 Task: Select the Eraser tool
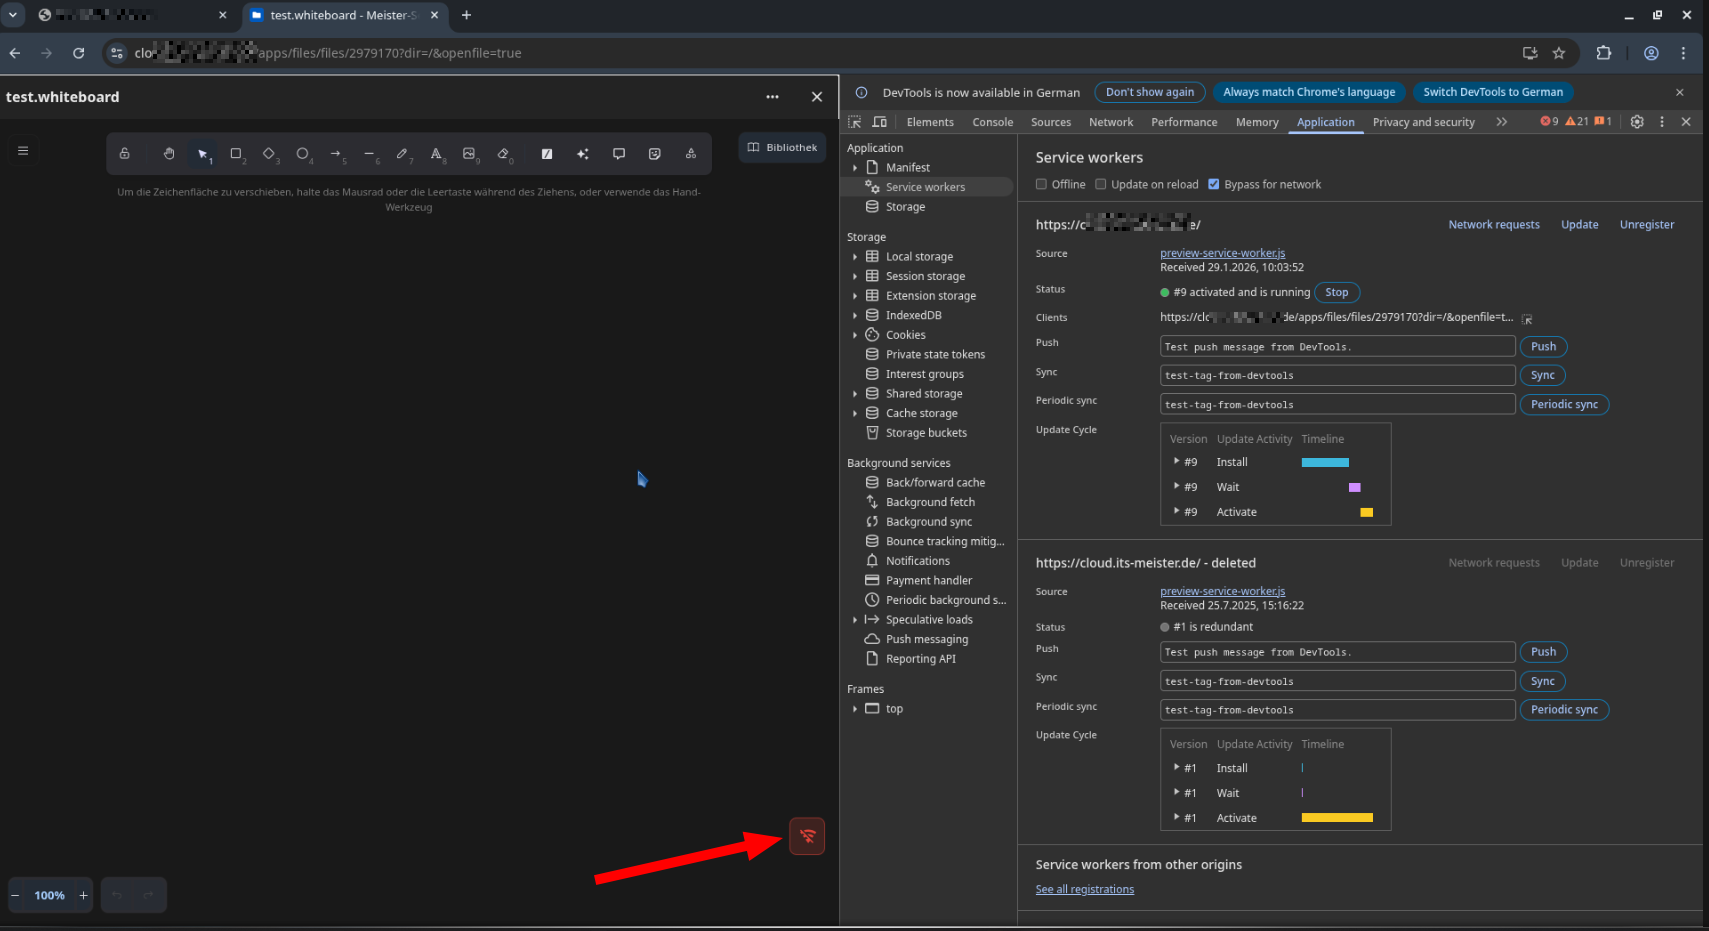click(503, 154)
